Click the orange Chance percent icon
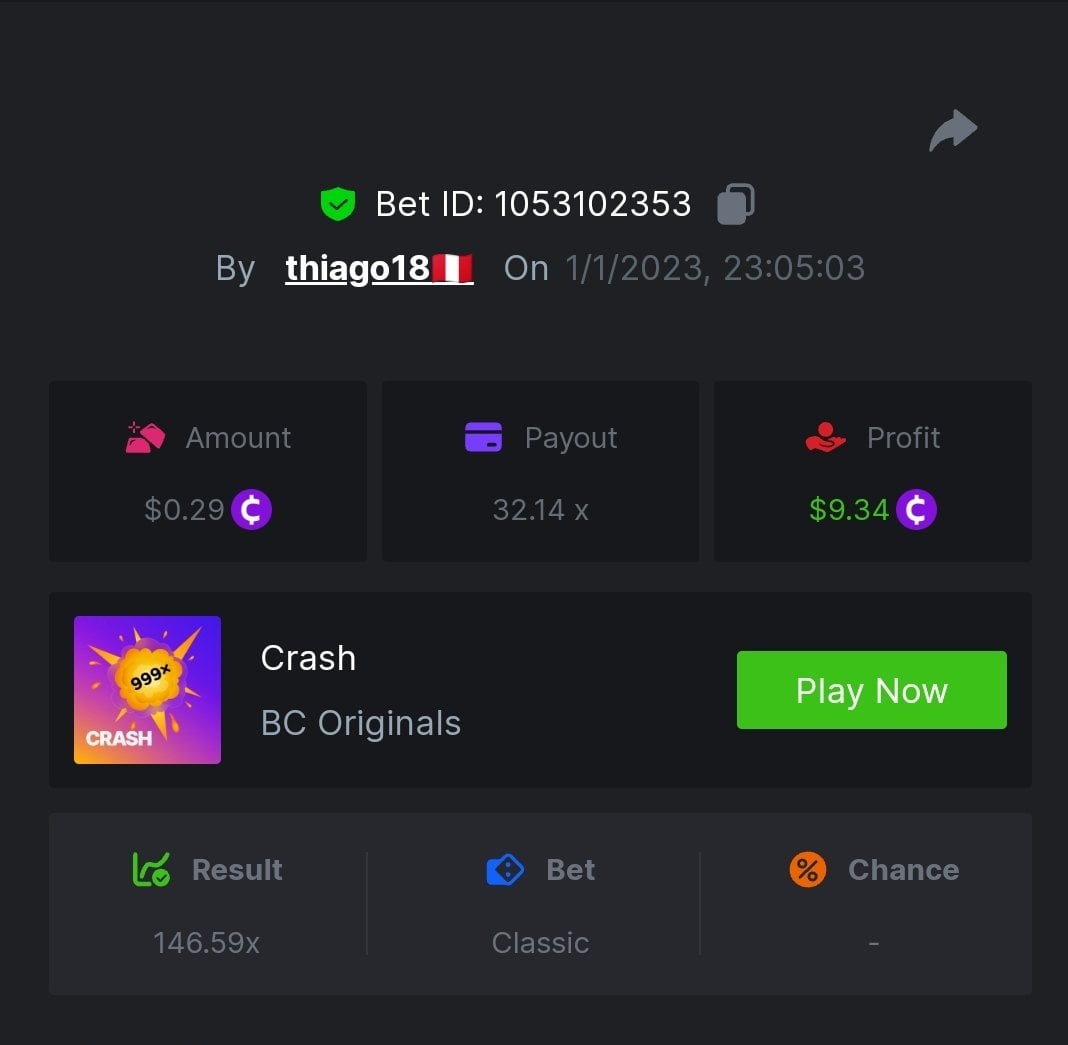Viewport: 1068px width, 1045px height. 808,870
